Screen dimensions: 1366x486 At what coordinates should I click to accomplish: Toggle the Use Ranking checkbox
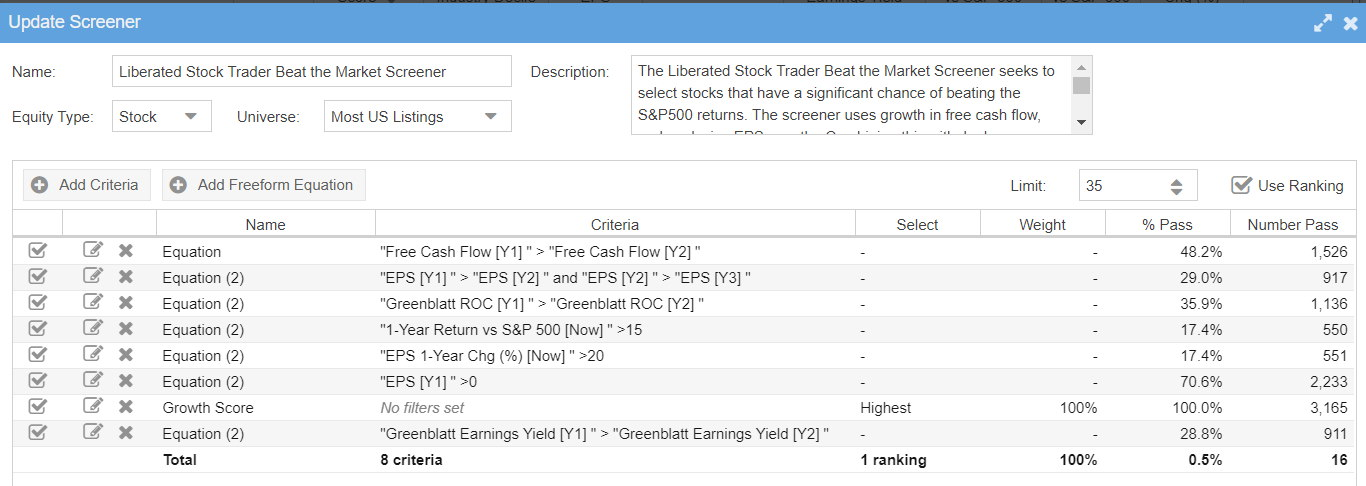(x=1241, y=185)
